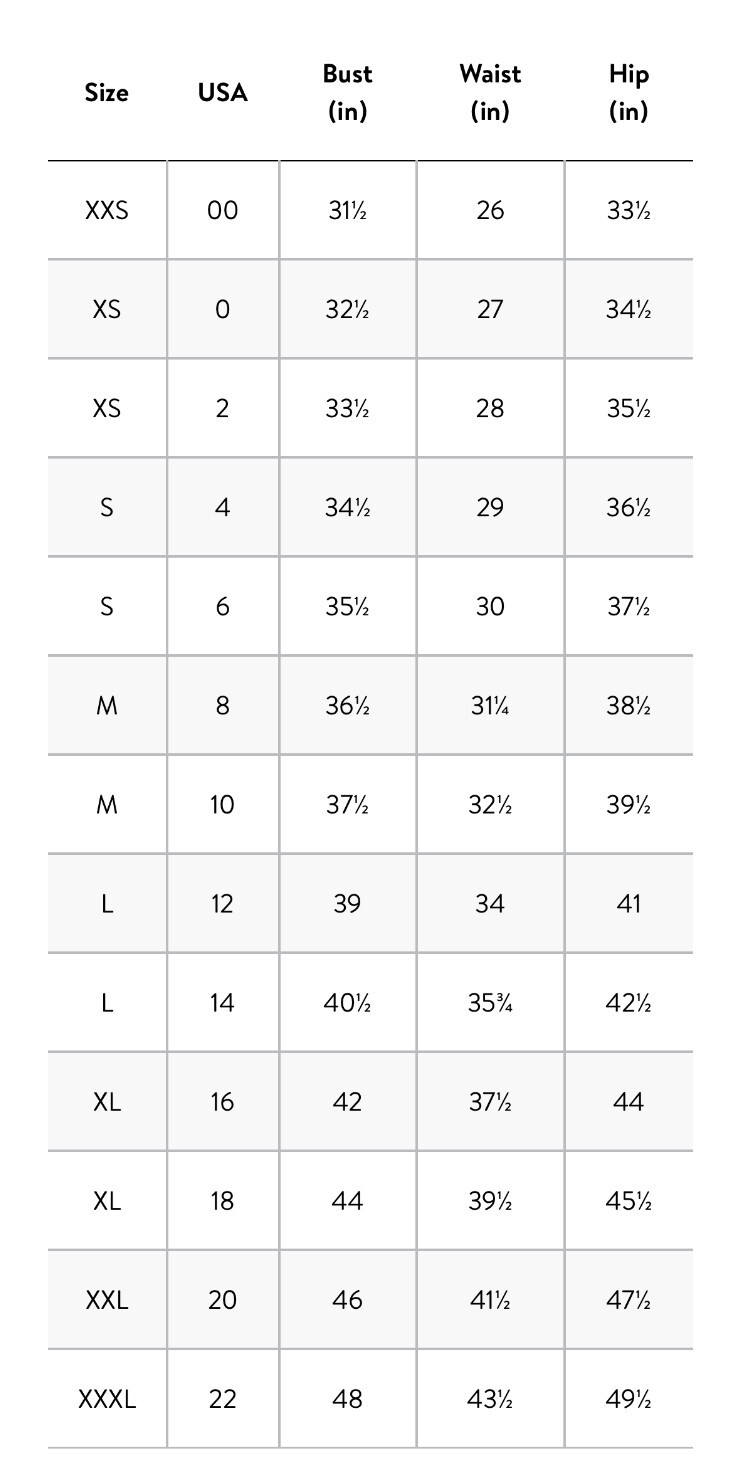
Task: Select the bust value 48 cell
Action: tap(347, 1398)
